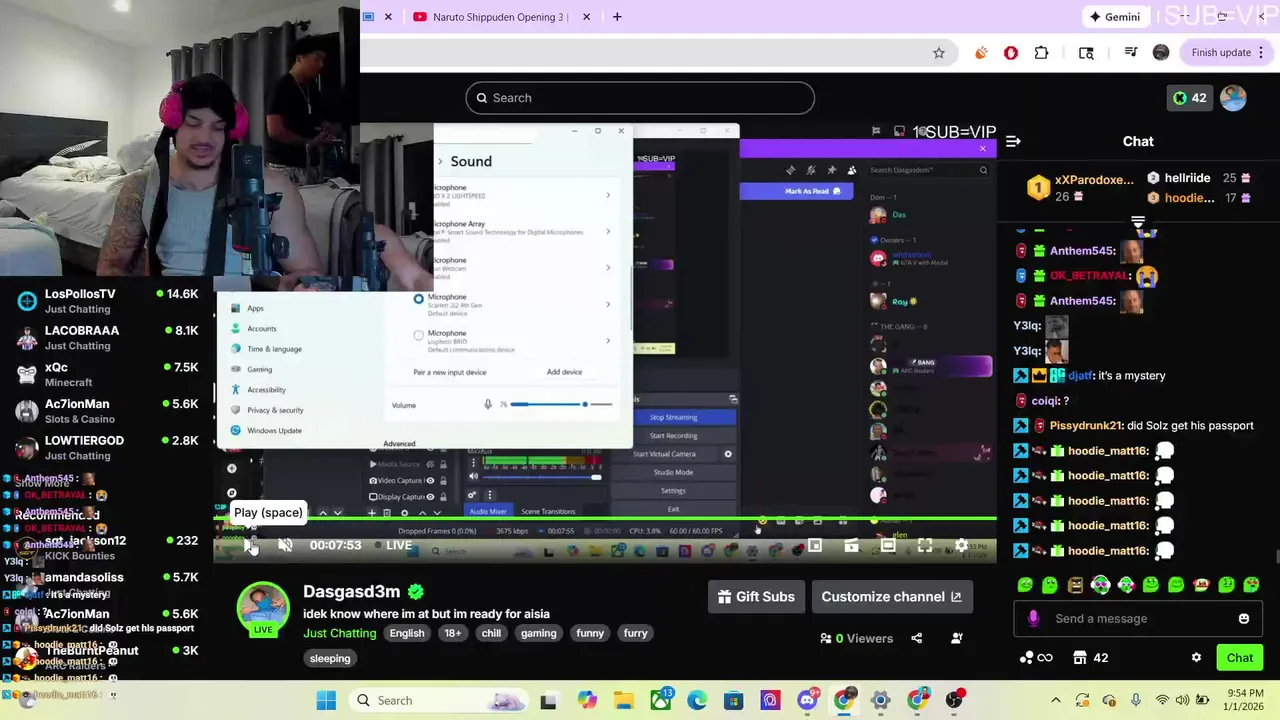Open the Chrome extensions puzzle icon
The width and height of the screenshot is (1280, 720).
coord(1042,53)
